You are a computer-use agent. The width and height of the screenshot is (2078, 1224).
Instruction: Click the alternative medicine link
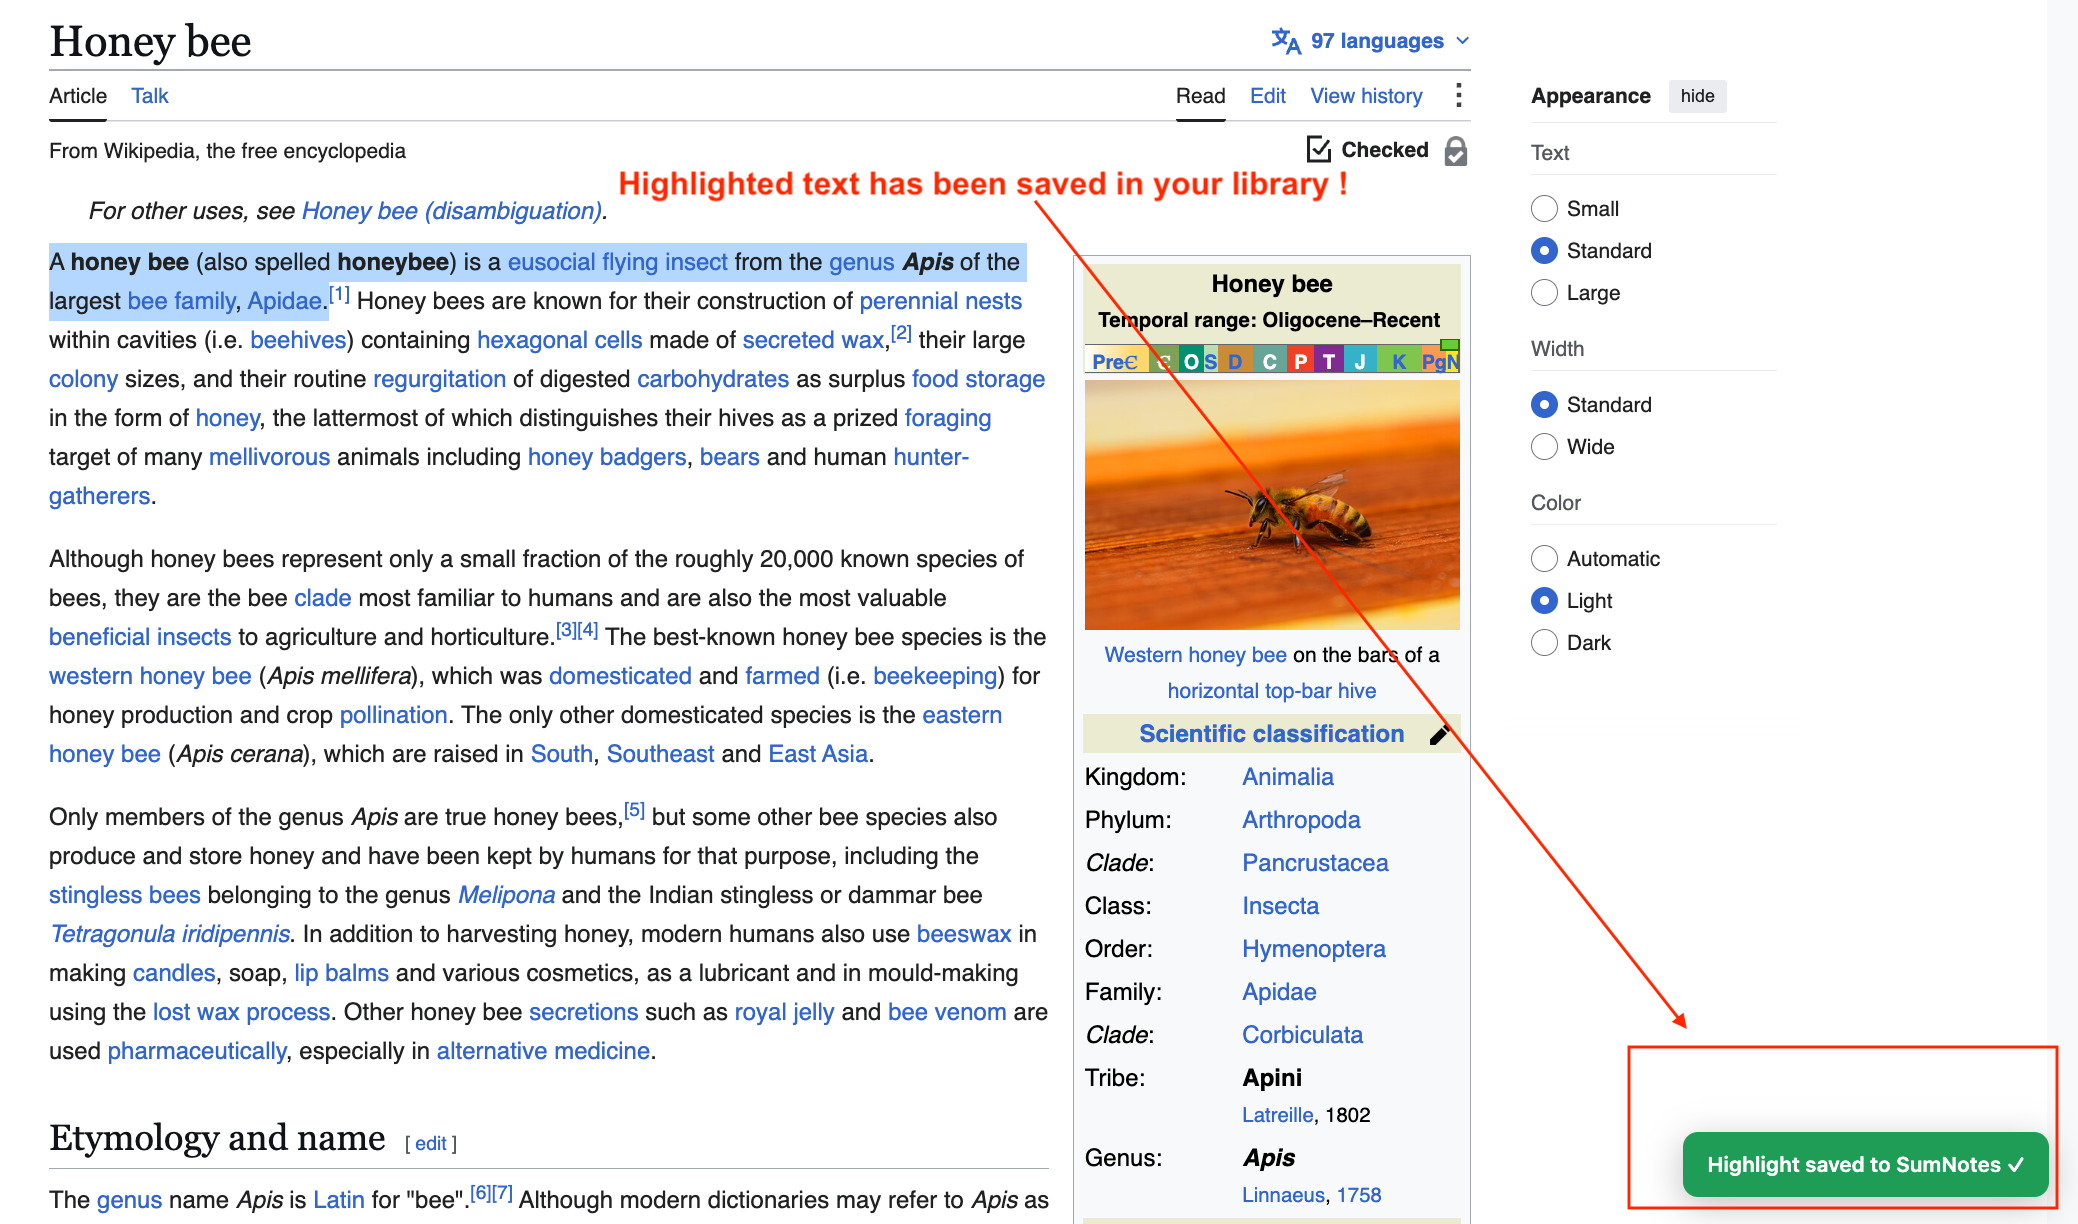pos(543,1051)
